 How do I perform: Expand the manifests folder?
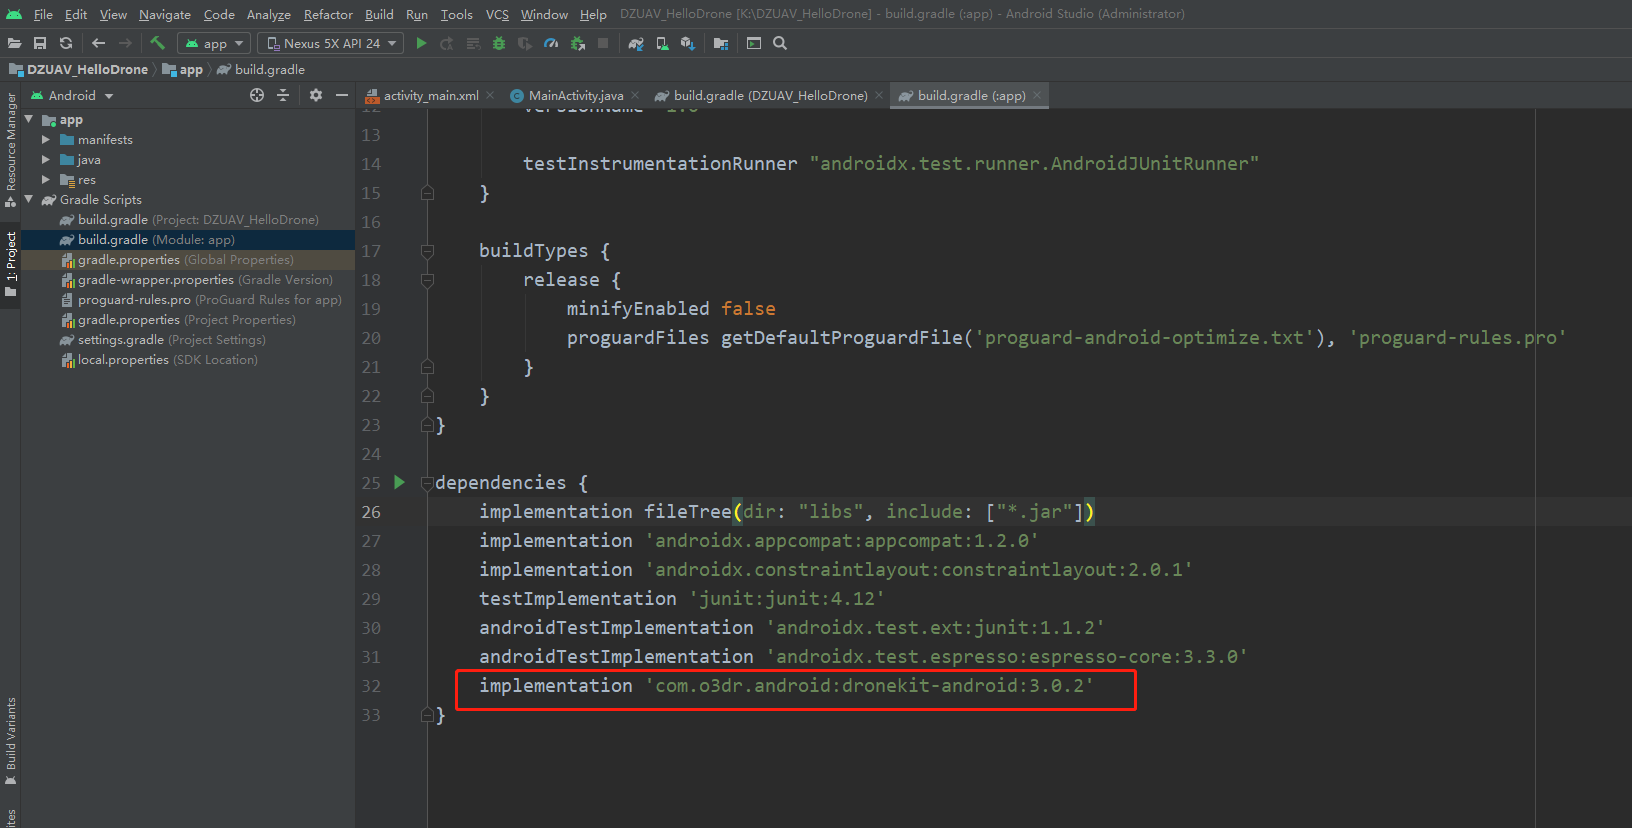point(46,139)
